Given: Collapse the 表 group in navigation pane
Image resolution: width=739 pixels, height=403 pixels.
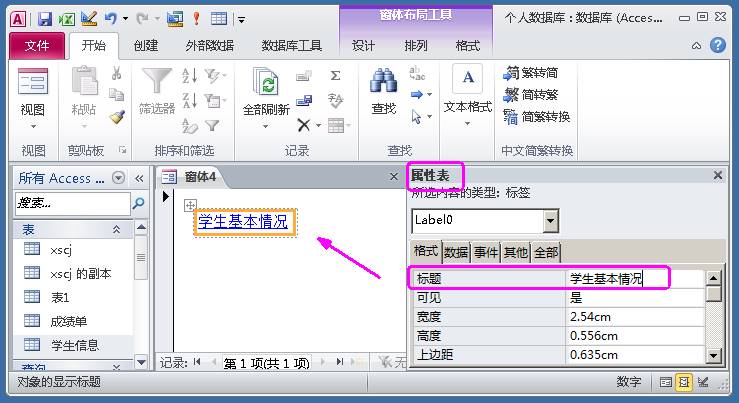Looking at the screenshot, I should click(x=116, y=230).
